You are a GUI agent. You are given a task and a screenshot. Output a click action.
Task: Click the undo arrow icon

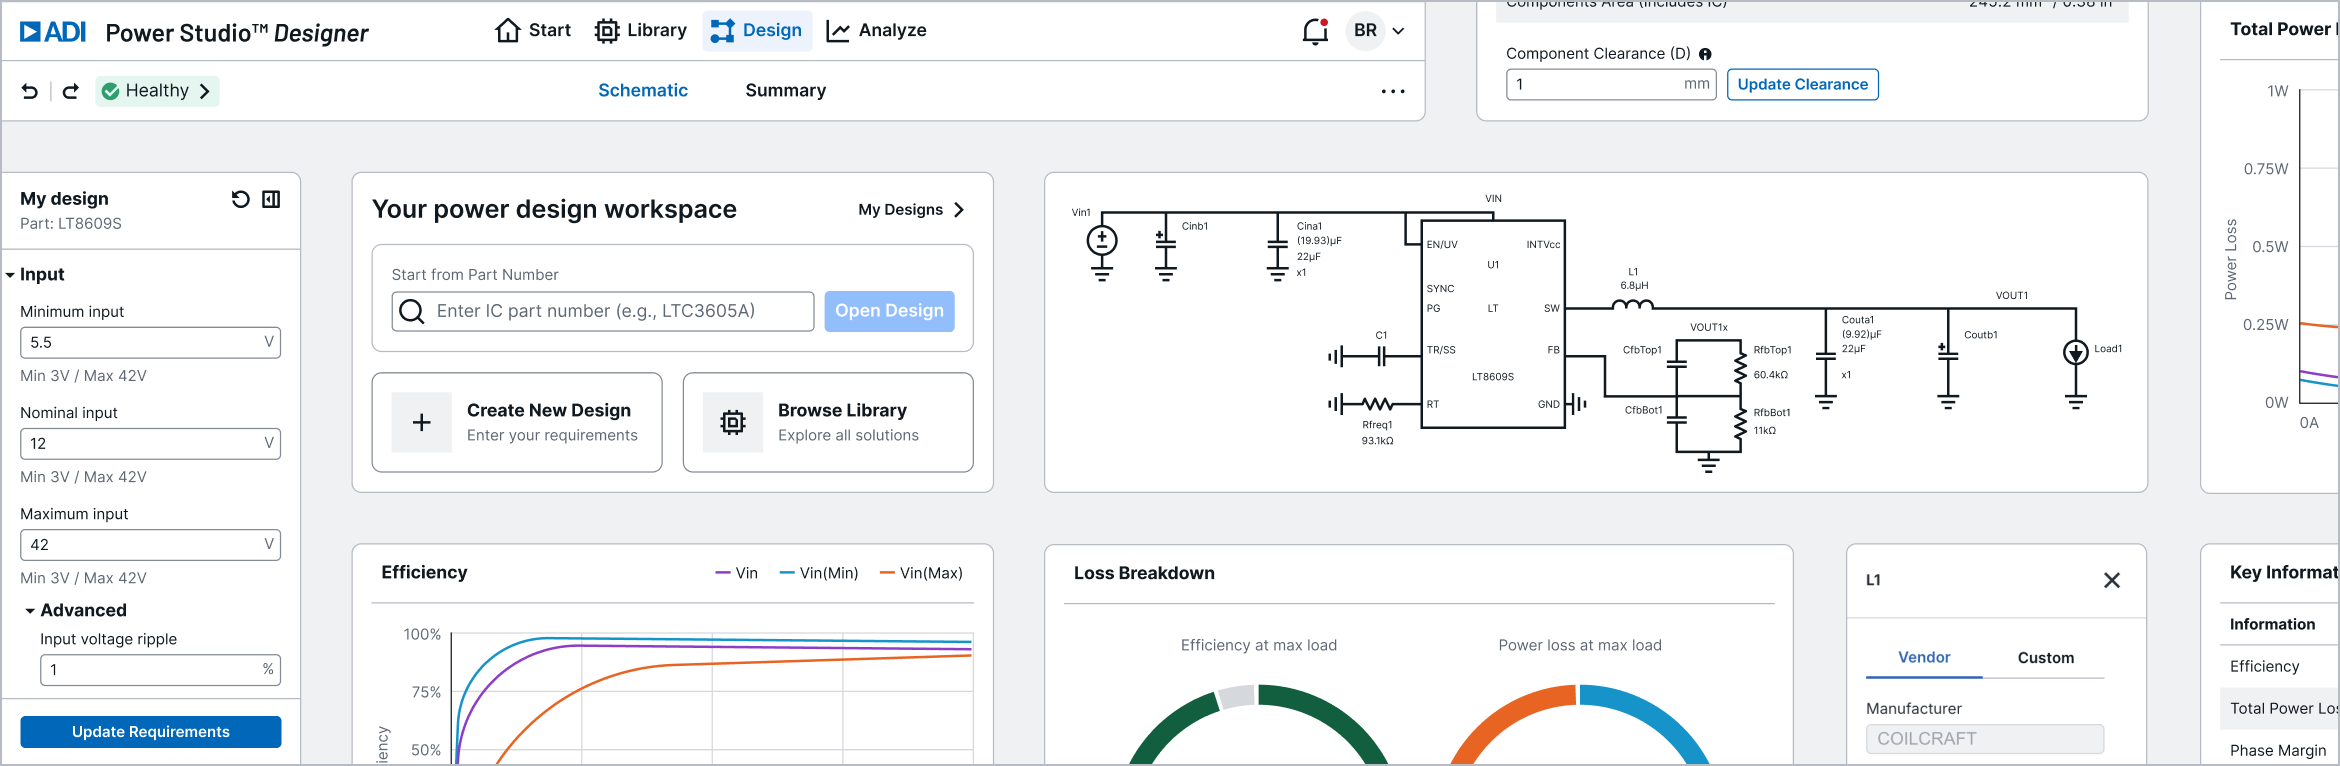[x=30, y=91]
